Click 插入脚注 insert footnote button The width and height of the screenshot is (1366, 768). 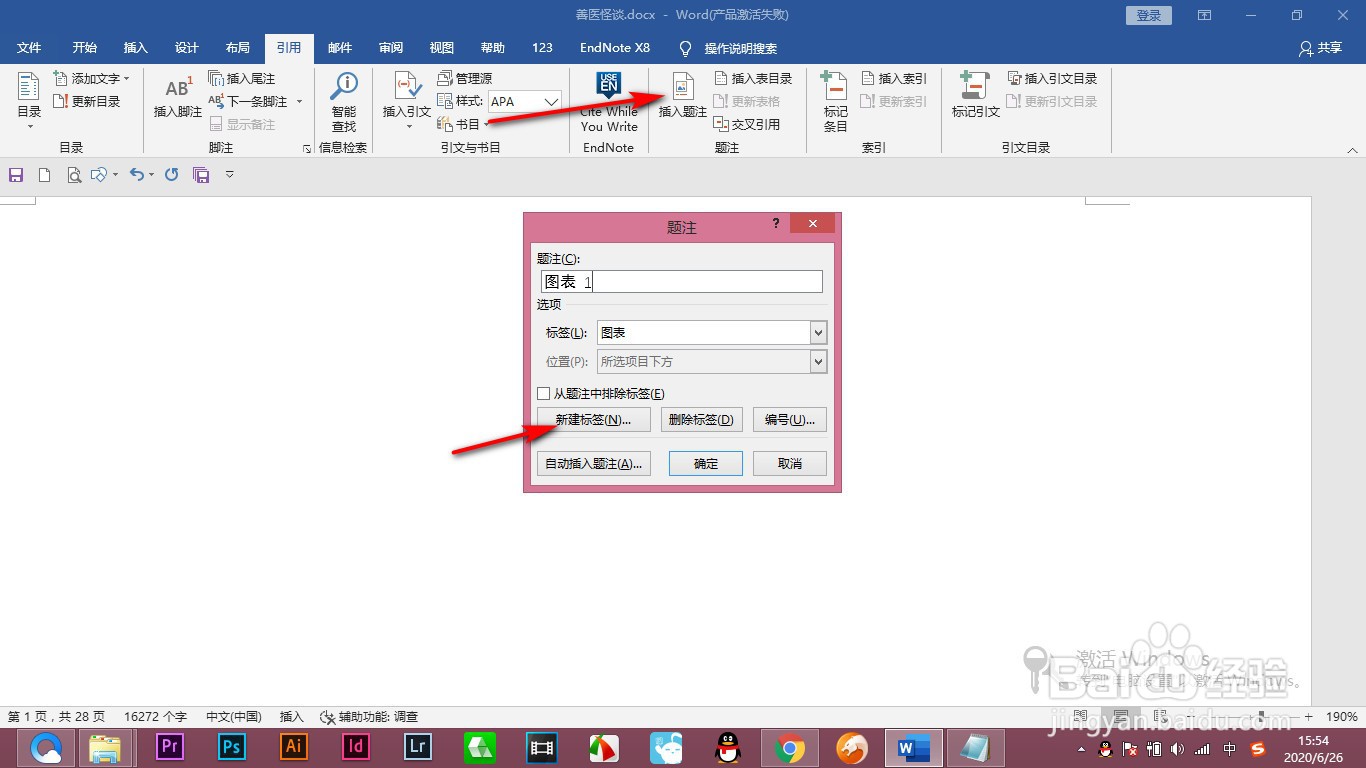[x=178, y=98]
